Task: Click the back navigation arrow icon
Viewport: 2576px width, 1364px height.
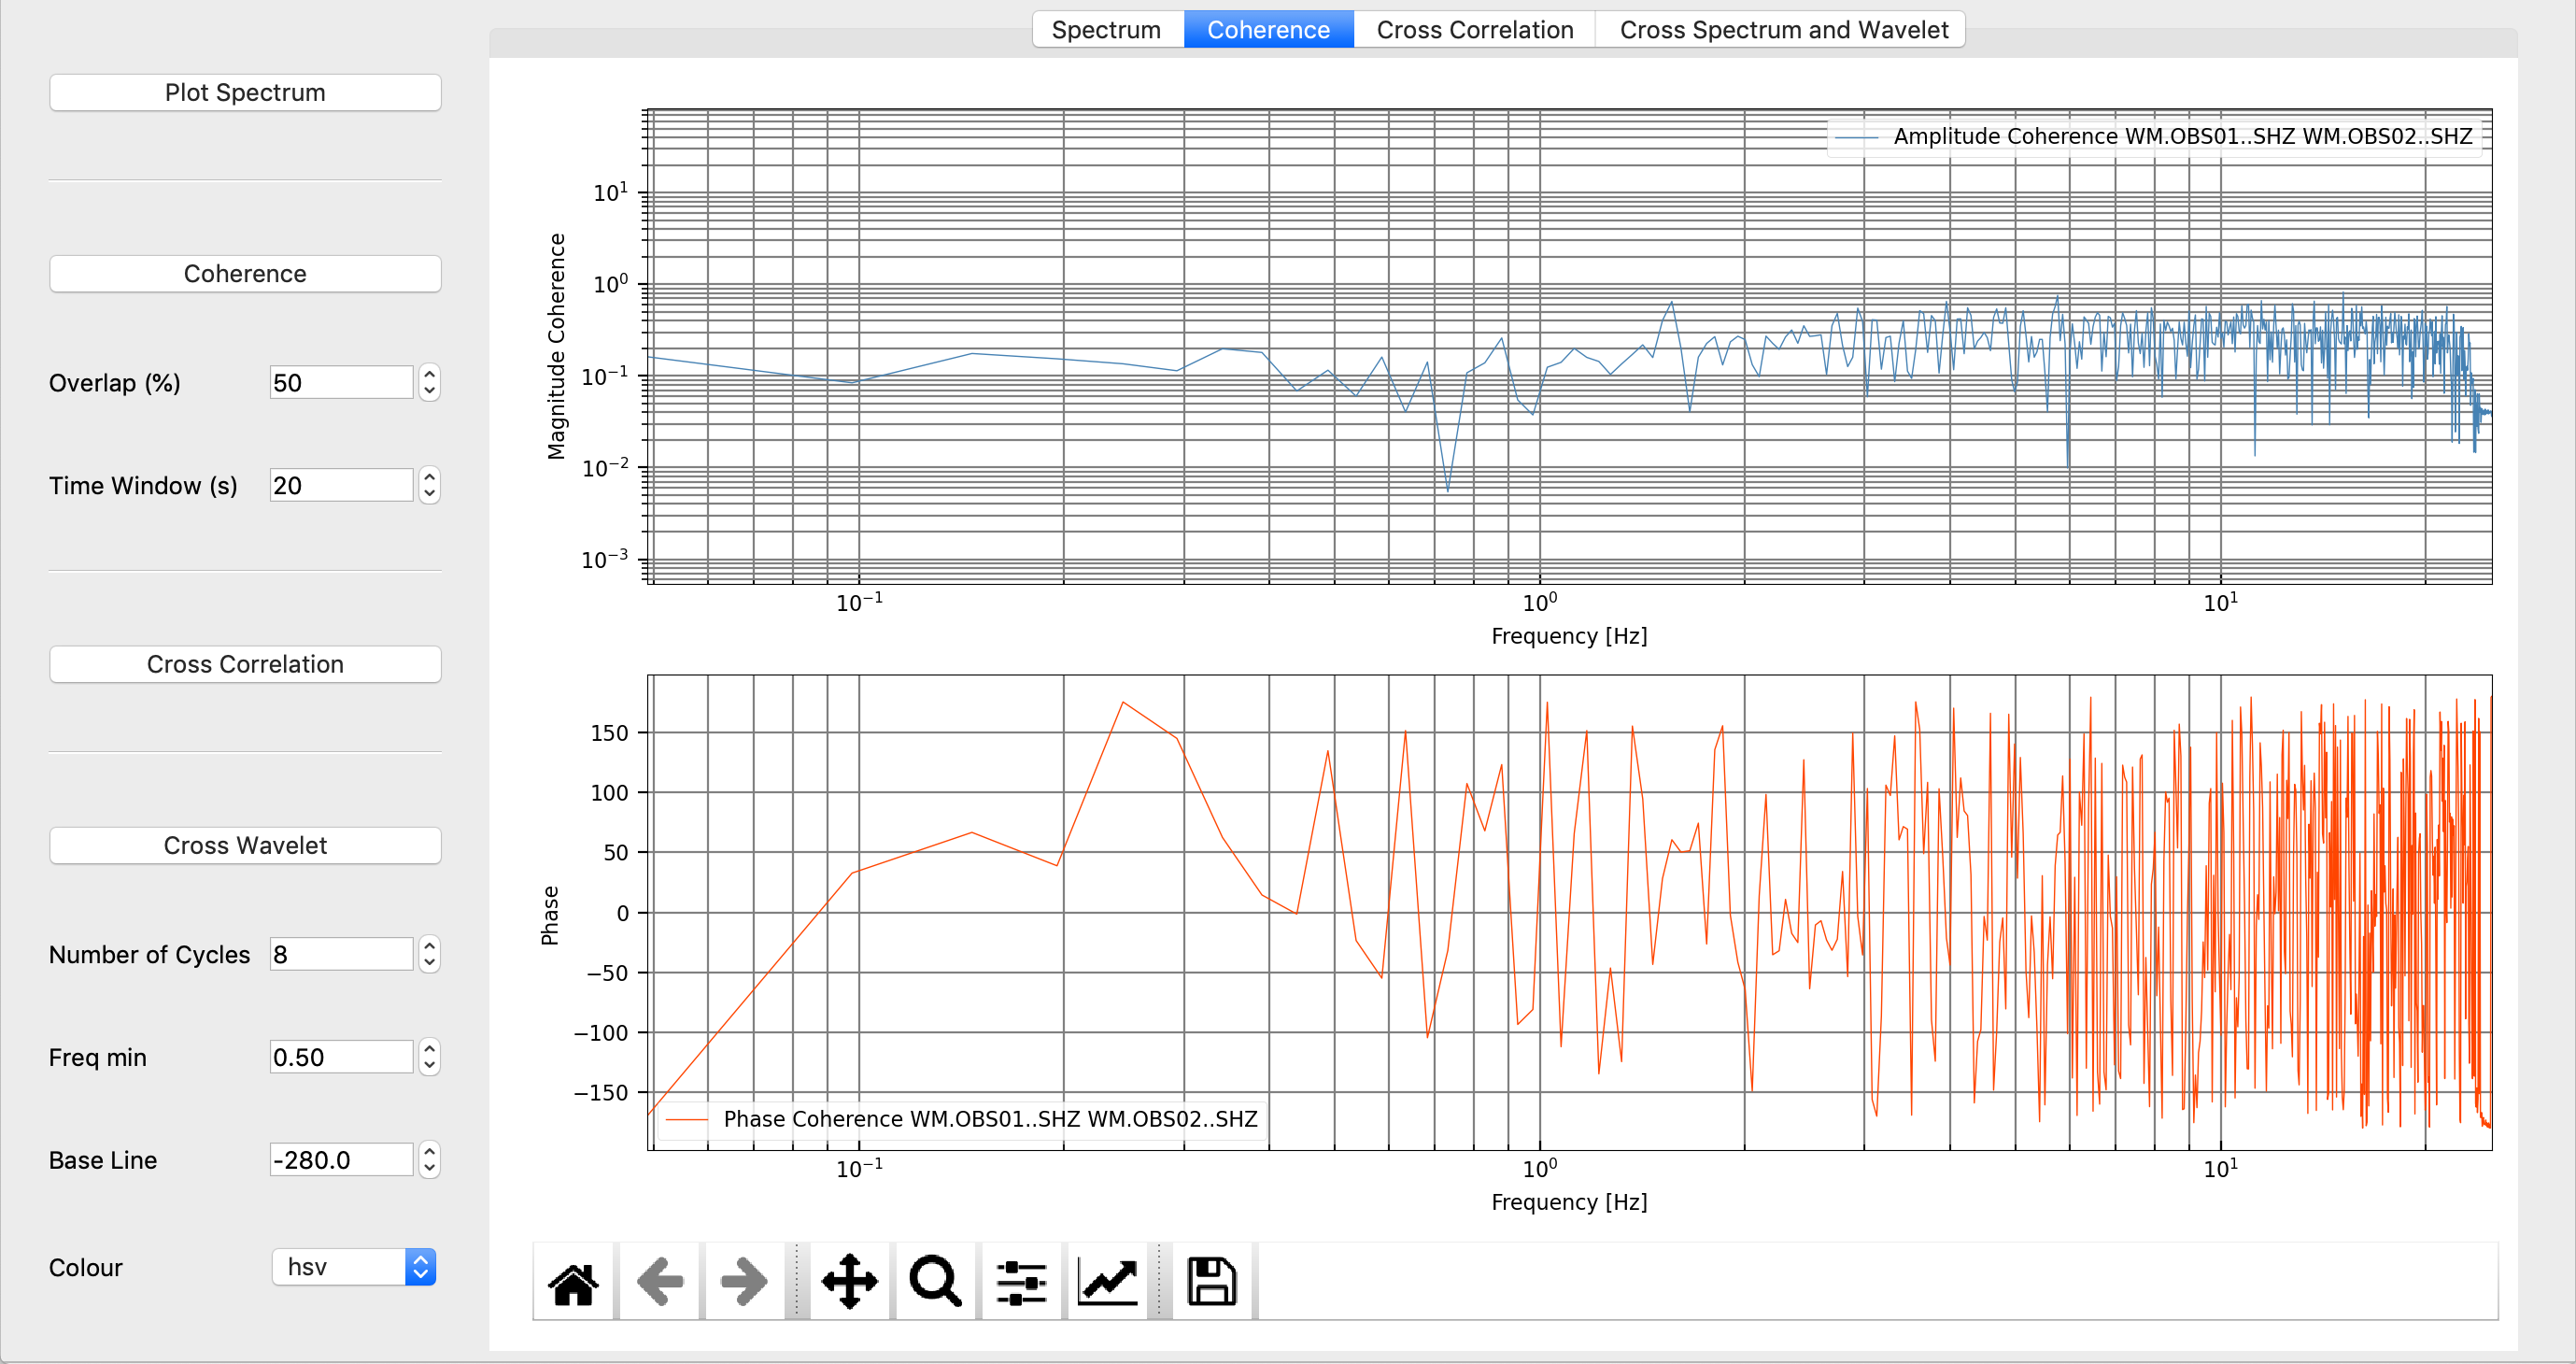Action: coord(659,1277)
